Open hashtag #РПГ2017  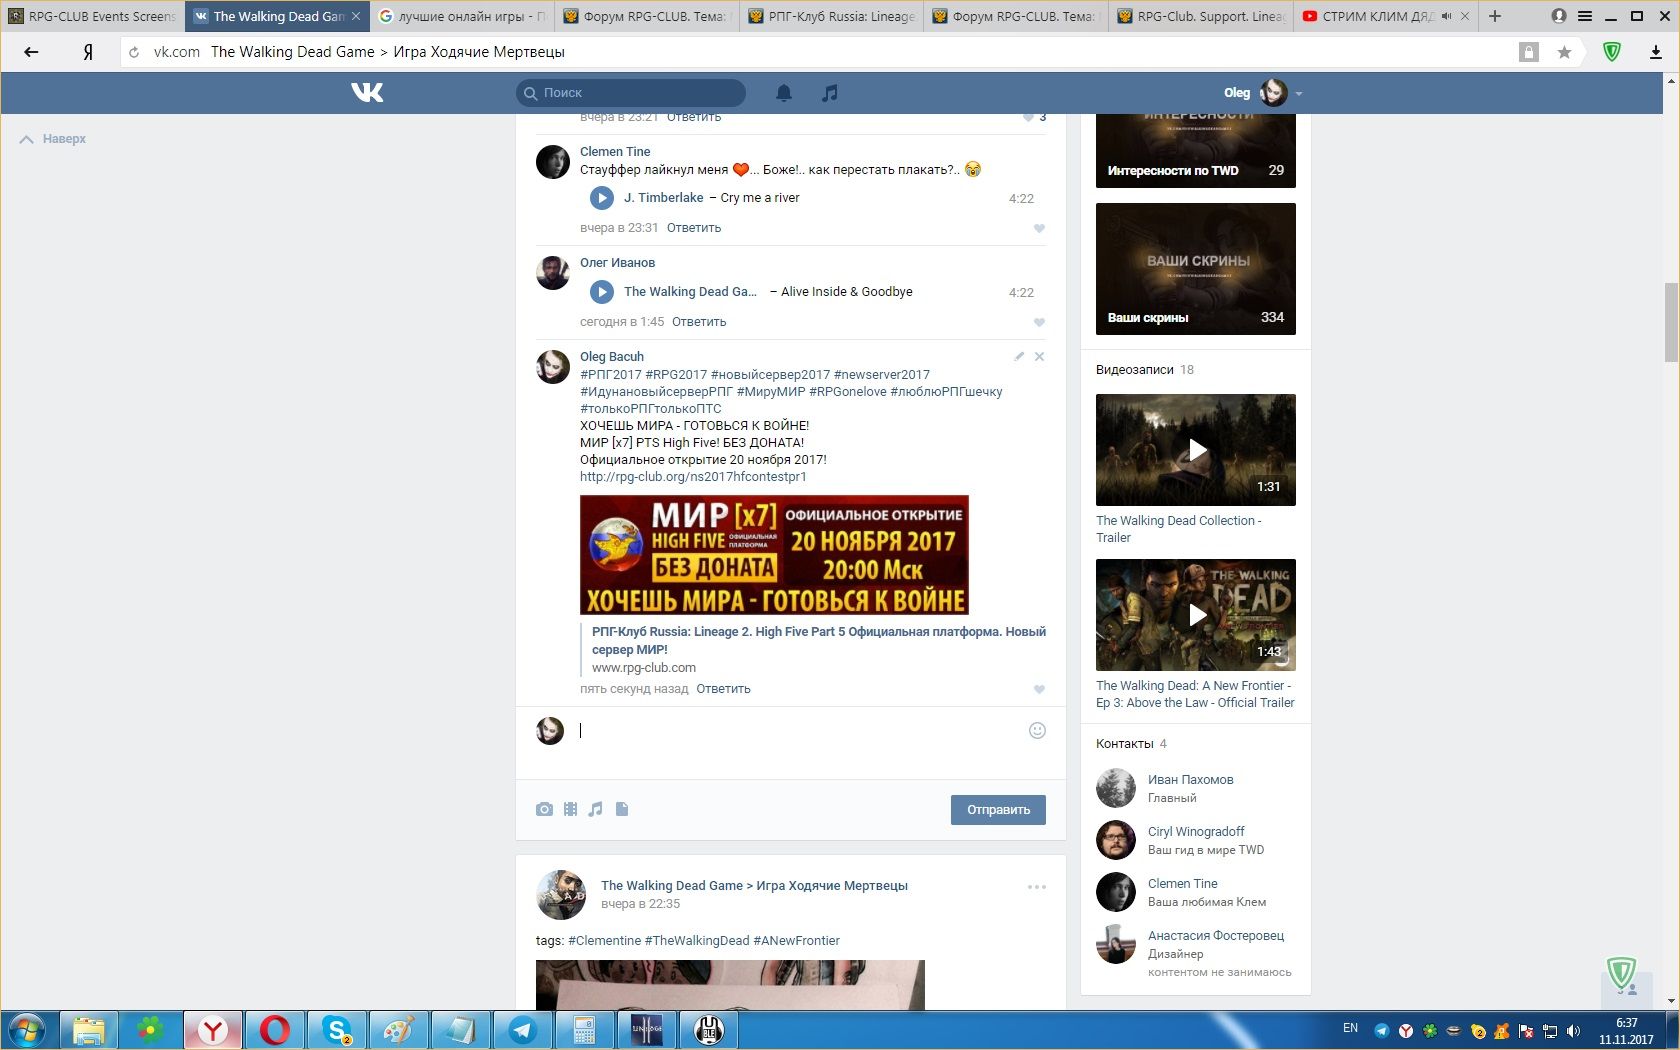(611, 375)
